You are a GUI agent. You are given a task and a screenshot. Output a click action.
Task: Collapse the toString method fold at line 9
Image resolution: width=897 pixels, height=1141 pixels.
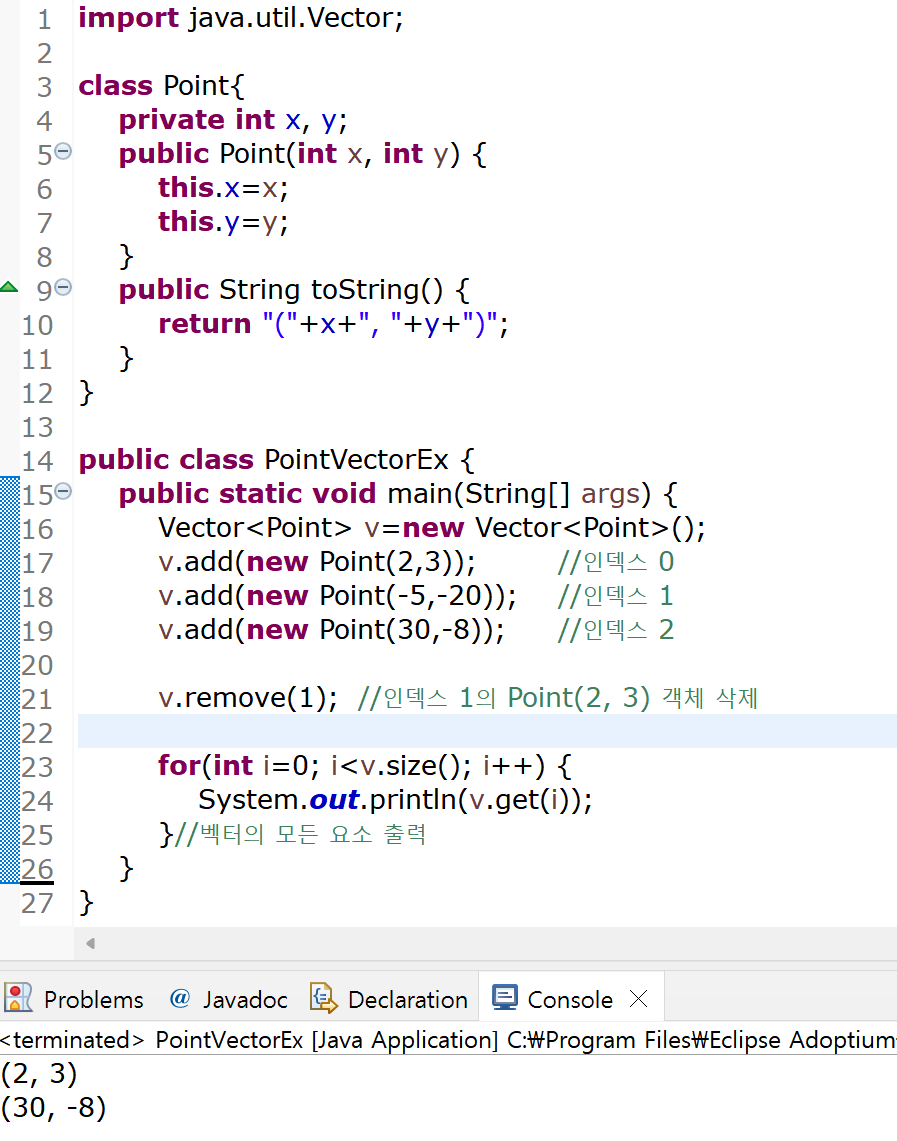(x=63, y=287)
